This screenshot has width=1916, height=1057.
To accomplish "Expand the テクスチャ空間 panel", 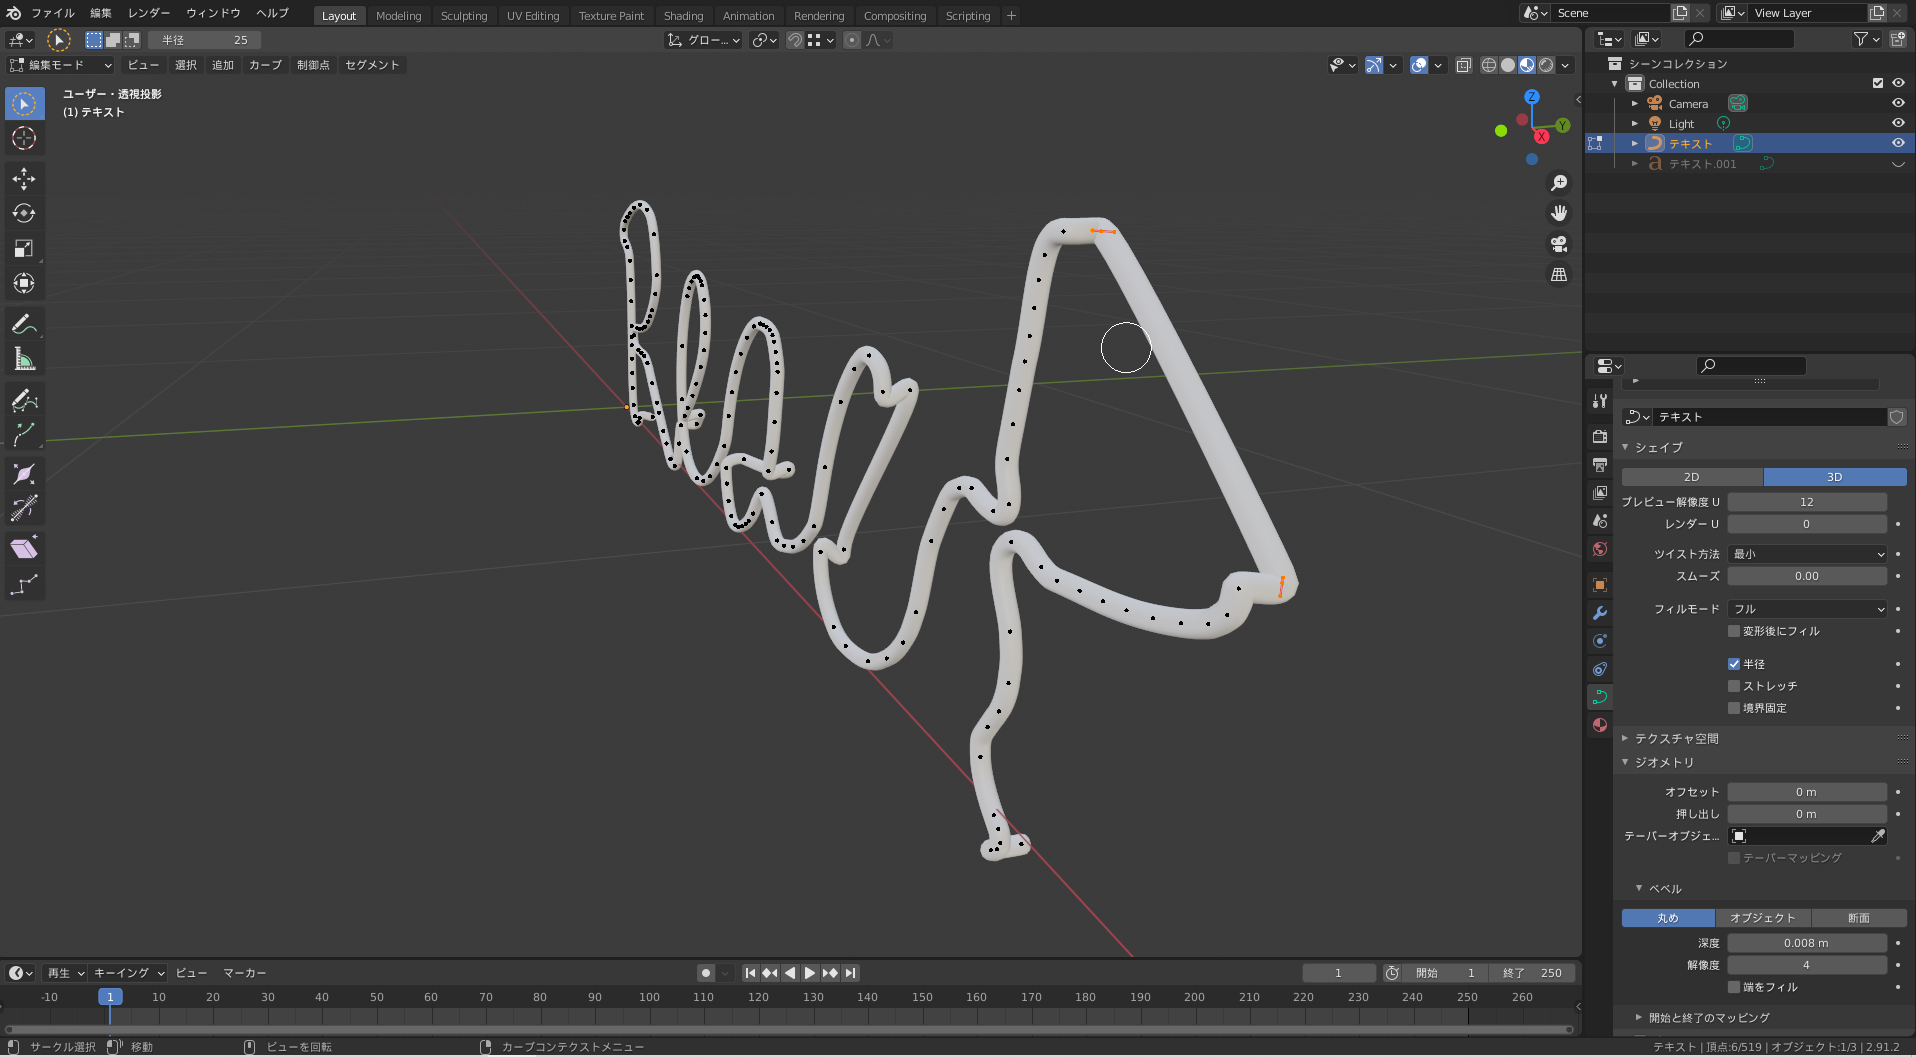I will pos(1676,739).
